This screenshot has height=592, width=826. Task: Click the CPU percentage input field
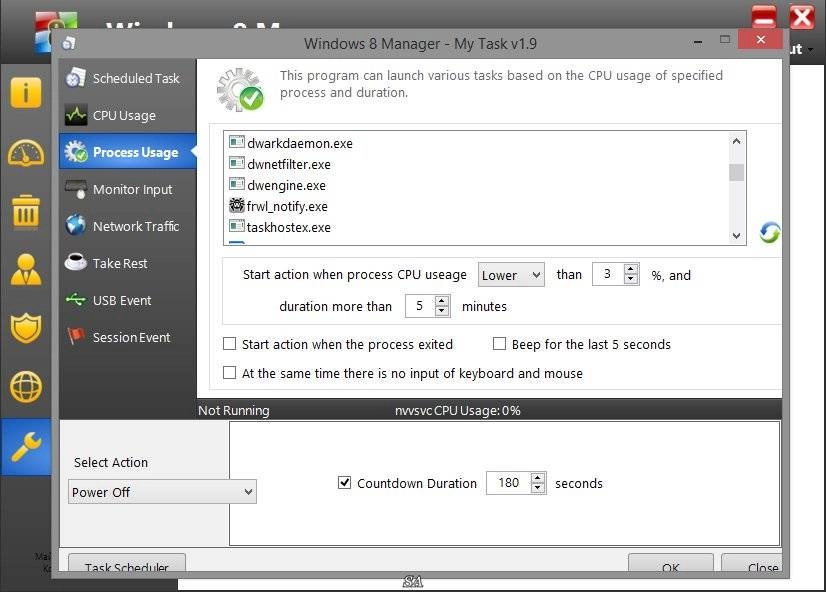coord(608,274)
